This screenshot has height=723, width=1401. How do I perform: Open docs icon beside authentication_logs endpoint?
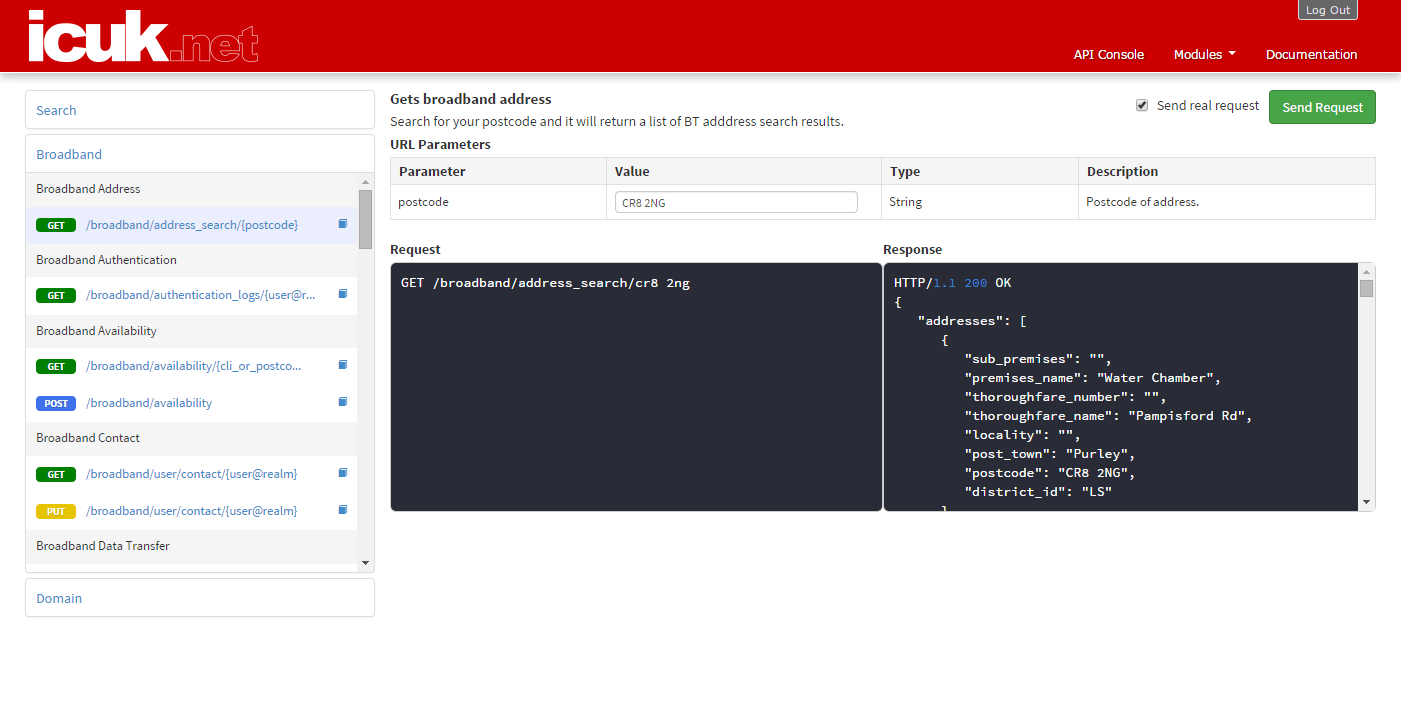(342, 294)
